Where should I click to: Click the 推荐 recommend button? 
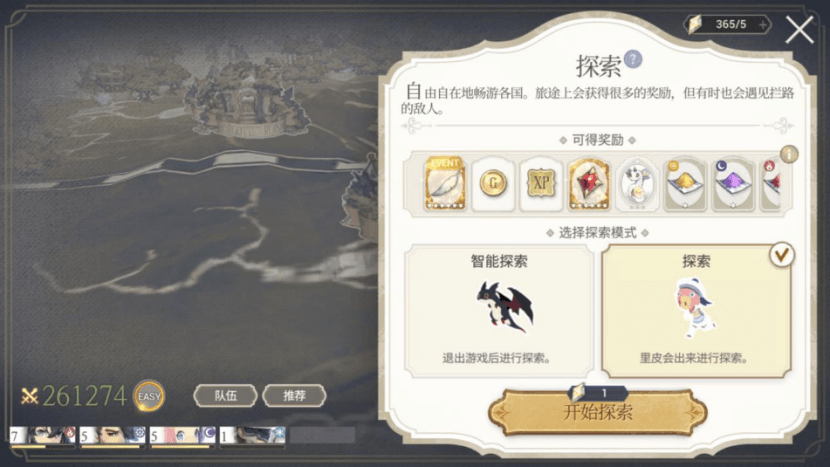click(x=294, y=396)
